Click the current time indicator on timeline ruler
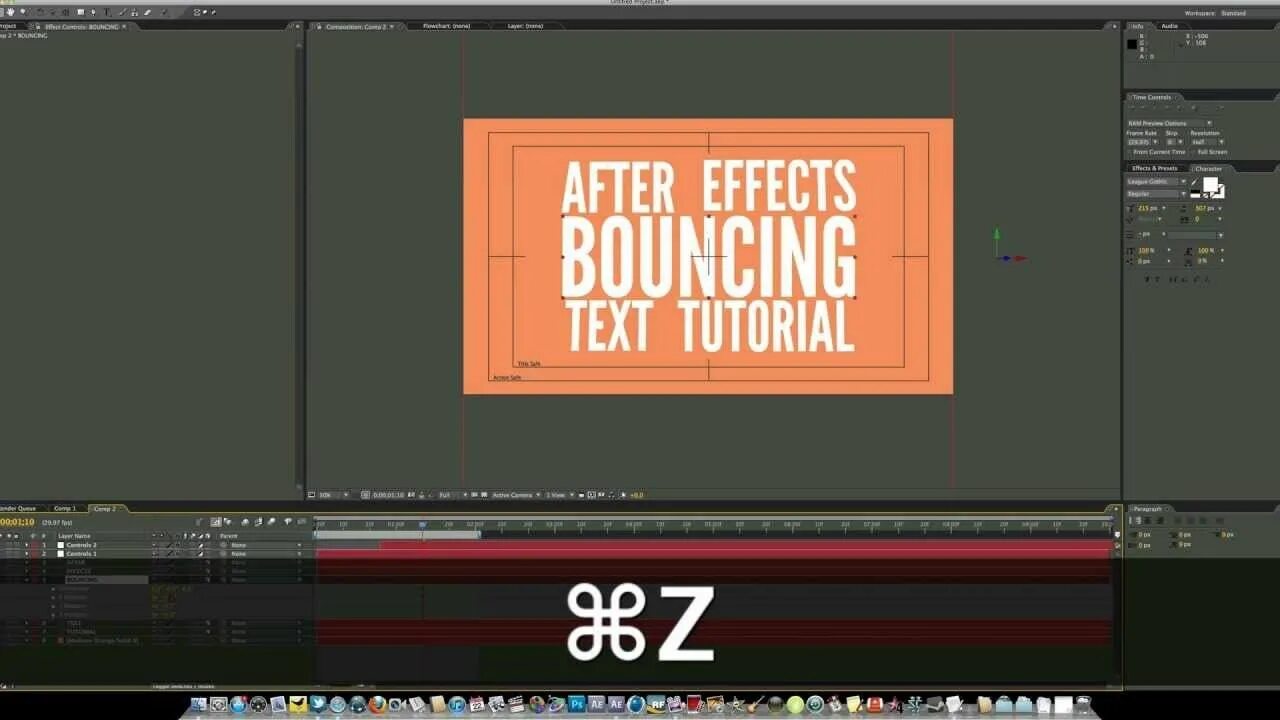This screenshot has height=720, width=1280. (422, 524)
